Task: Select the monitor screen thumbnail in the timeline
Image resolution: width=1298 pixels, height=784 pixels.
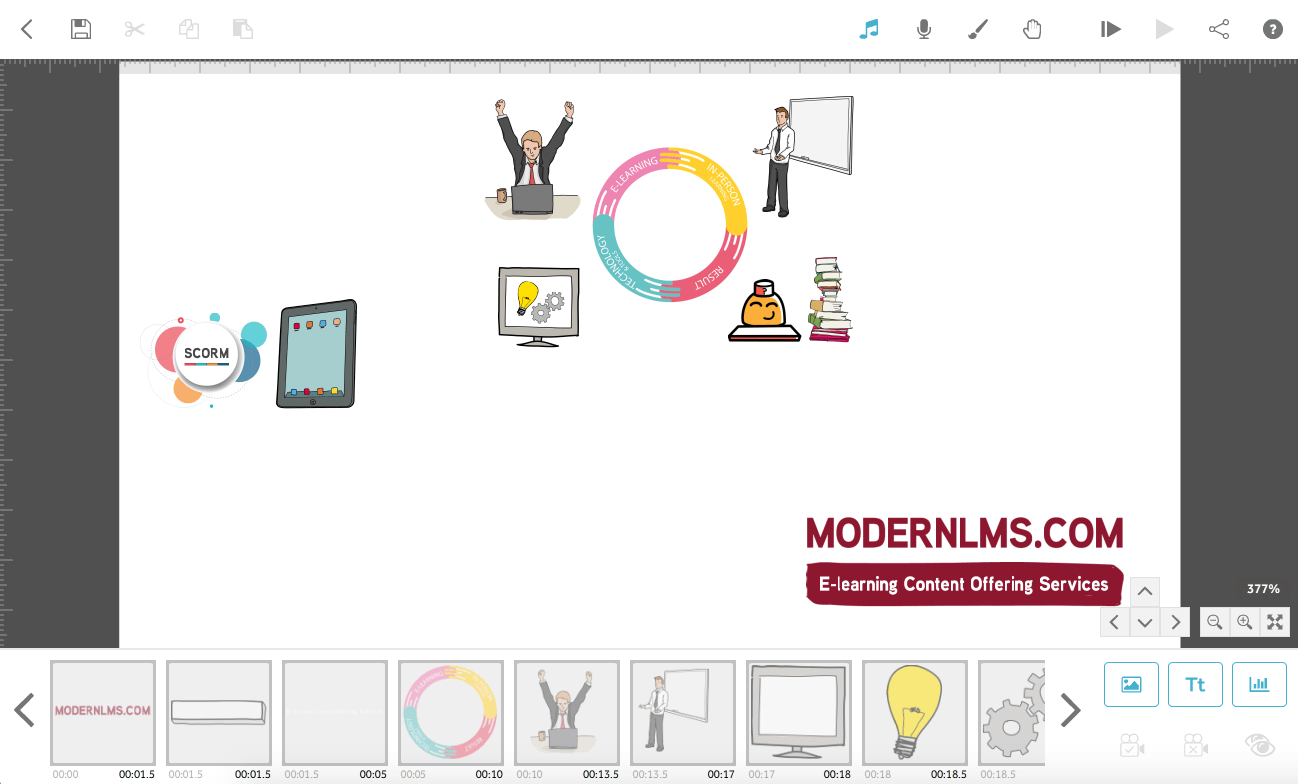Action: (x=799, y=712)
